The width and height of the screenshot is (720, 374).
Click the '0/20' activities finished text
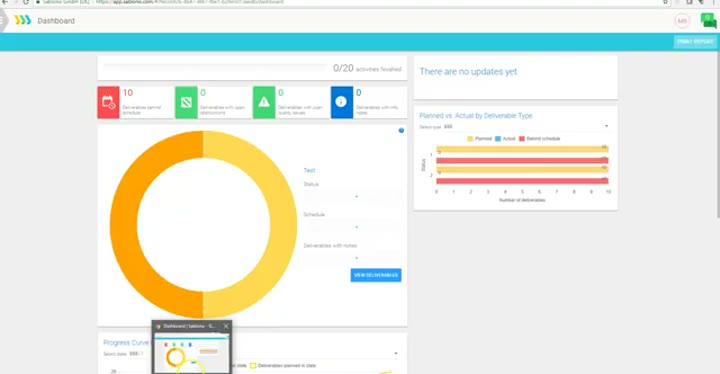coord(367,68)
